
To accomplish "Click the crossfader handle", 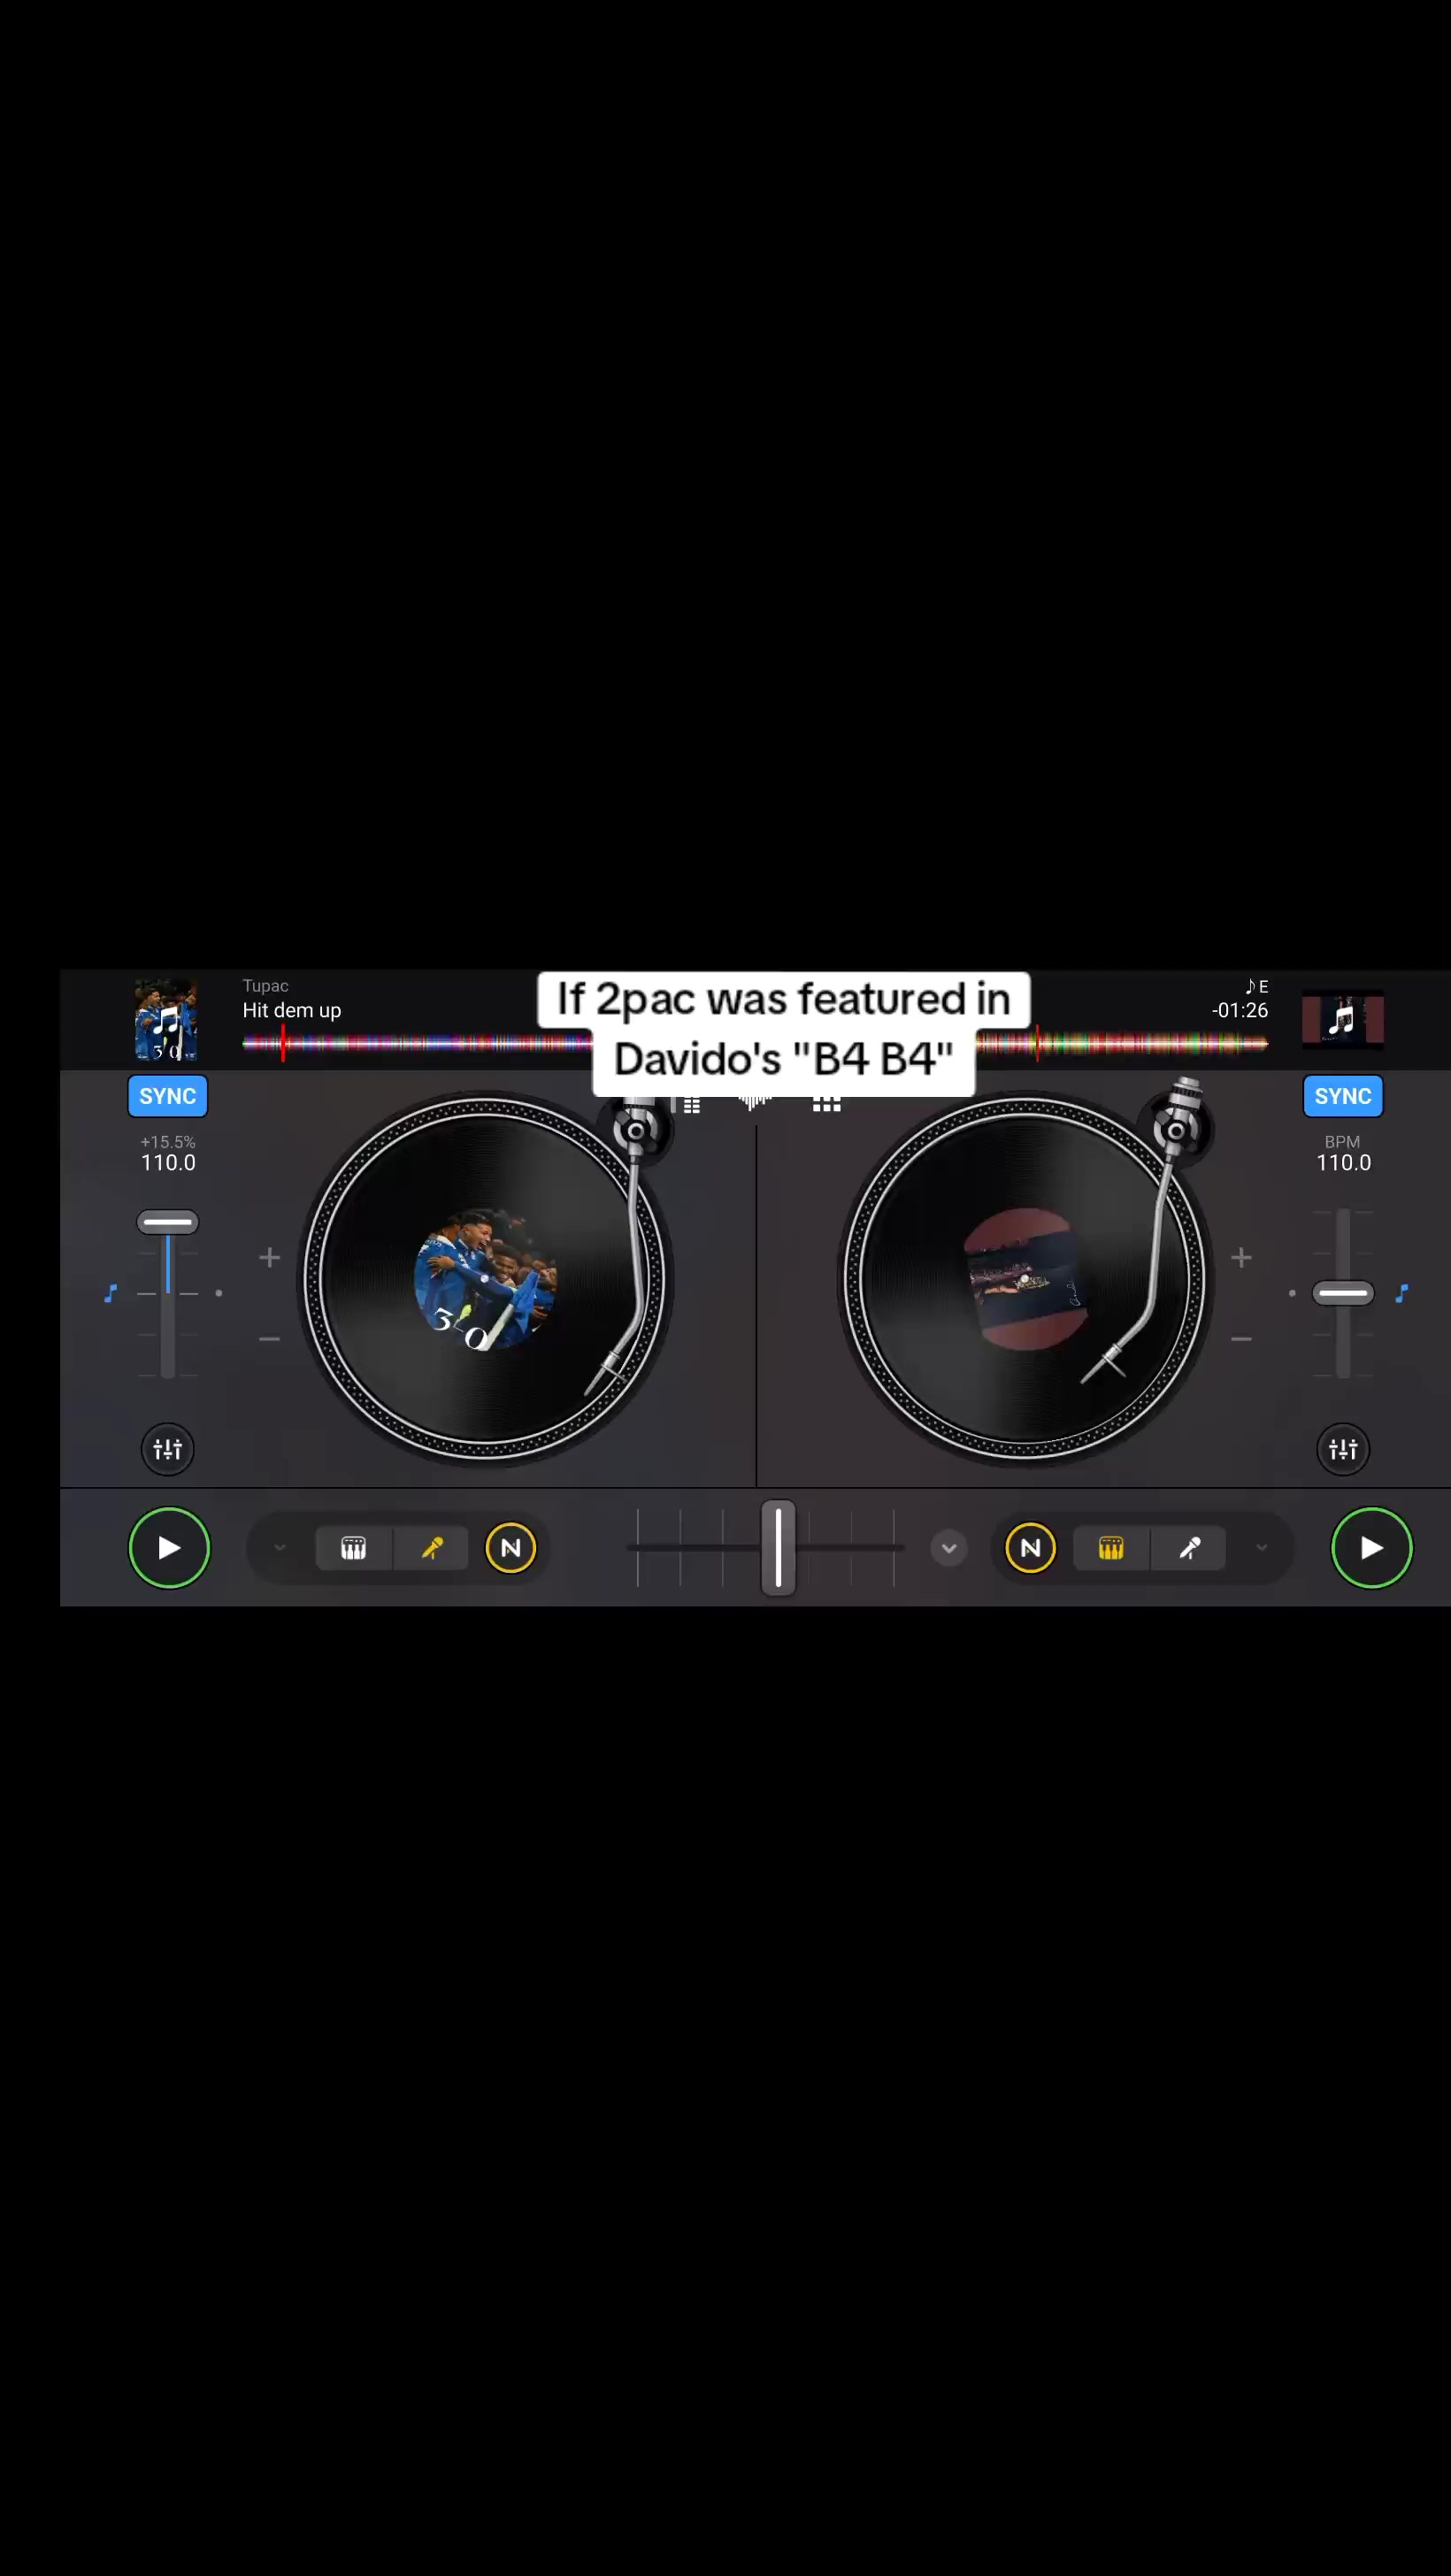I will point(778,1548).
